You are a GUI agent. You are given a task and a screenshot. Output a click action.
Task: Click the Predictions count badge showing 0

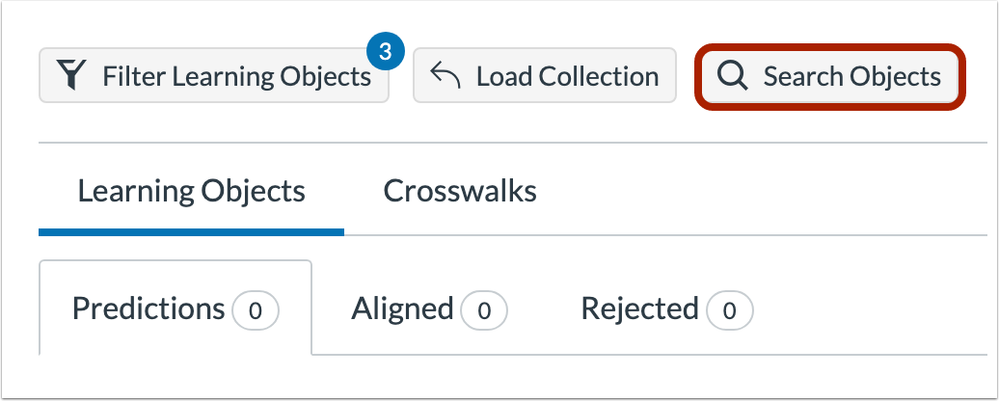click(x=255, y=310)
